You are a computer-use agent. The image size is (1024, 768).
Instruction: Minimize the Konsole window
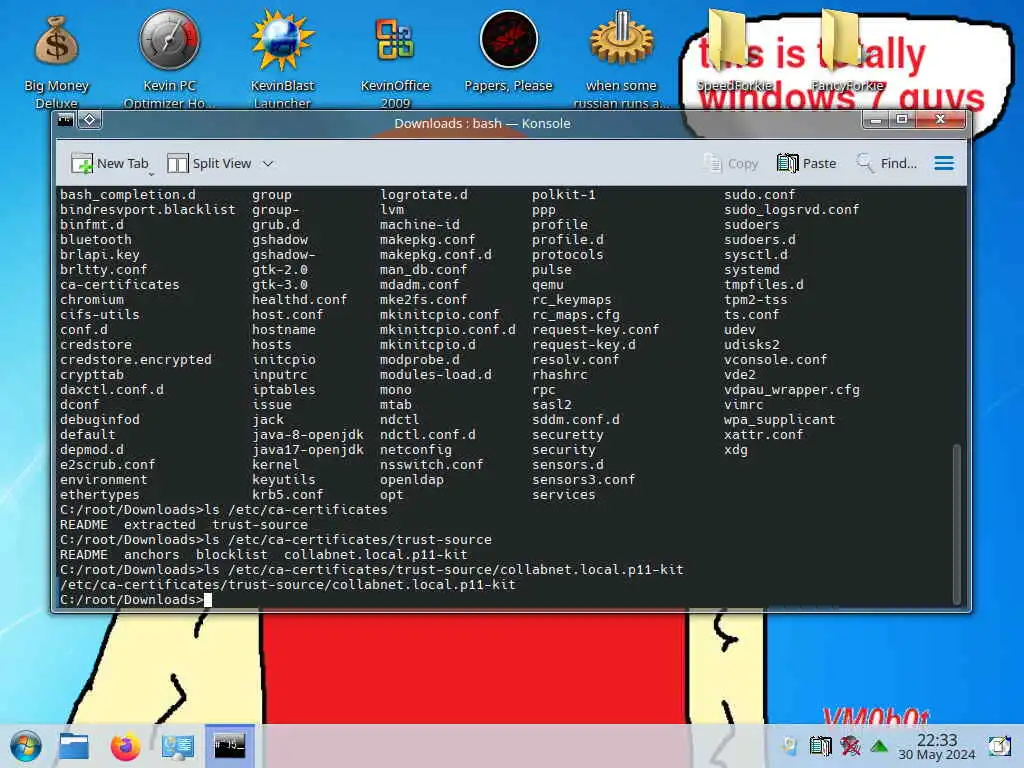pos(876,120)
